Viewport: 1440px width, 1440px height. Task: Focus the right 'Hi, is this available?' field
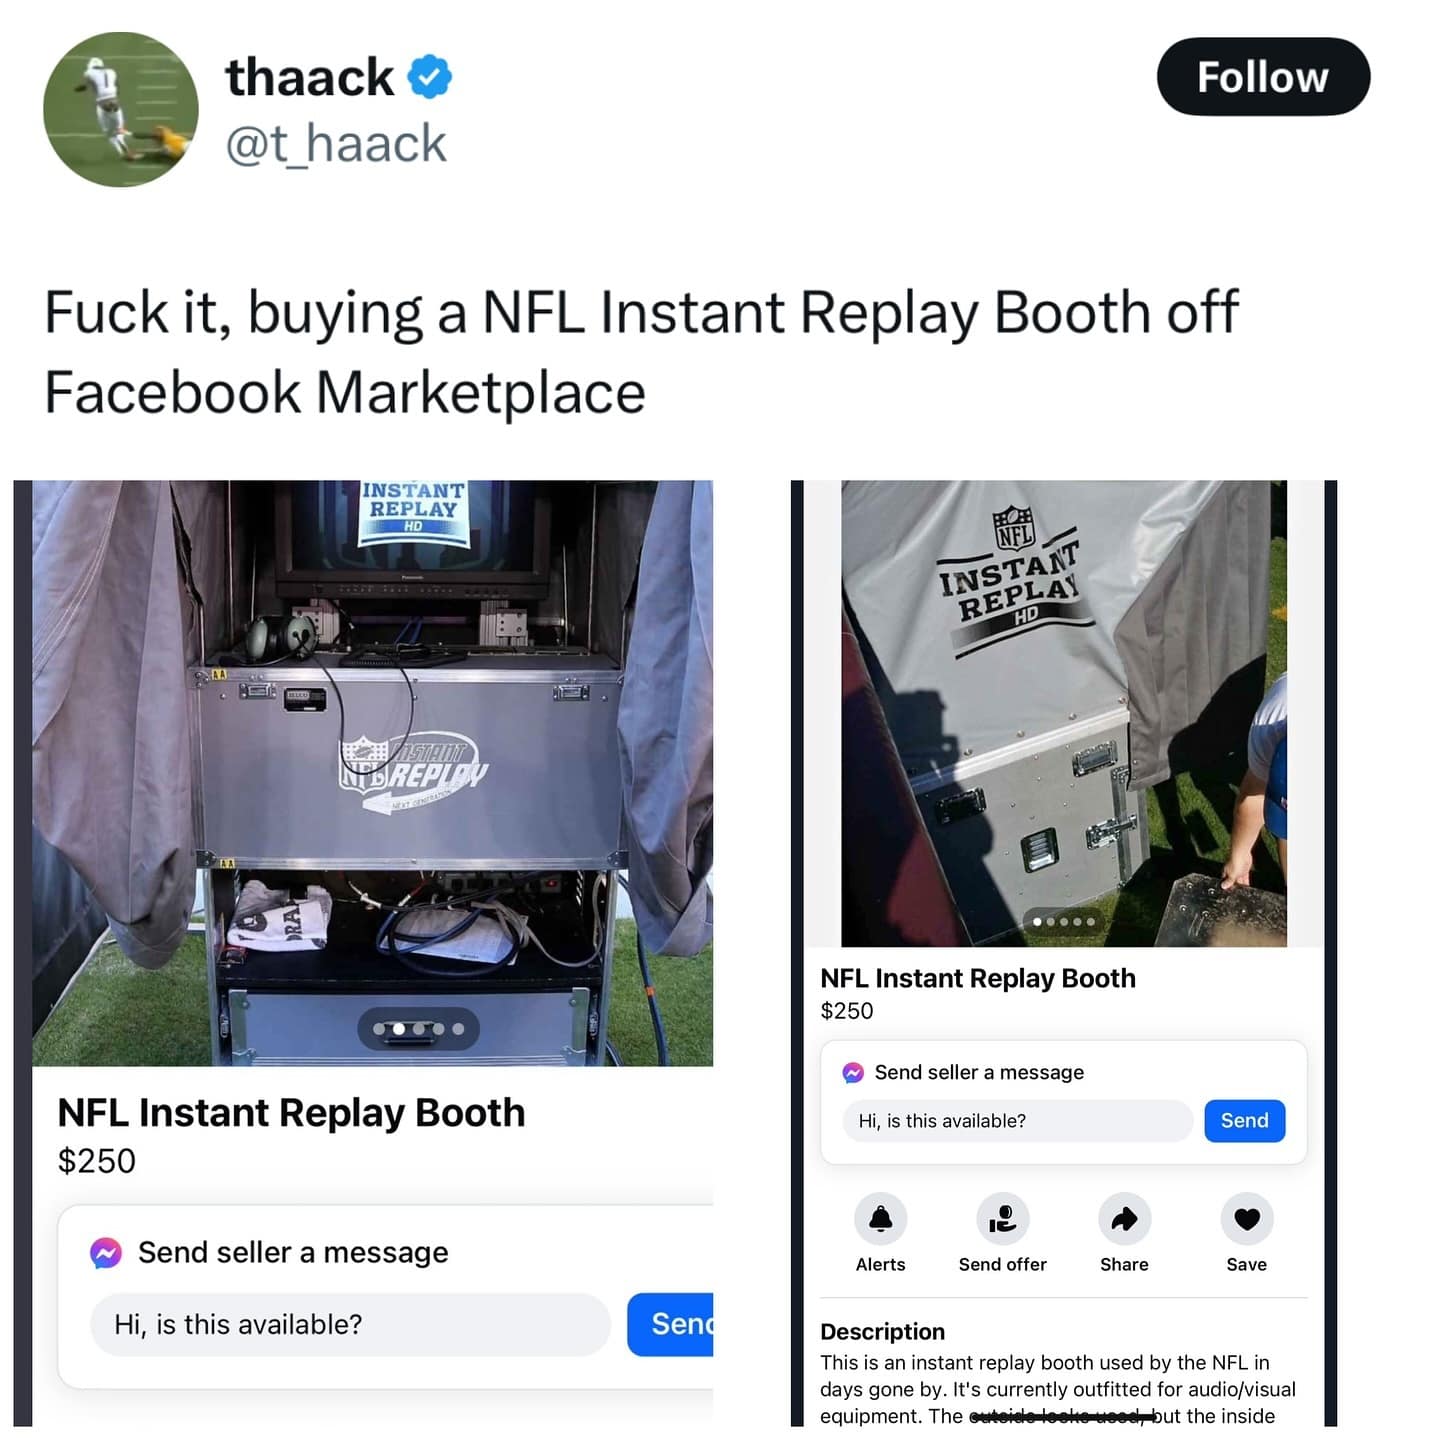click(1018, 1121)
